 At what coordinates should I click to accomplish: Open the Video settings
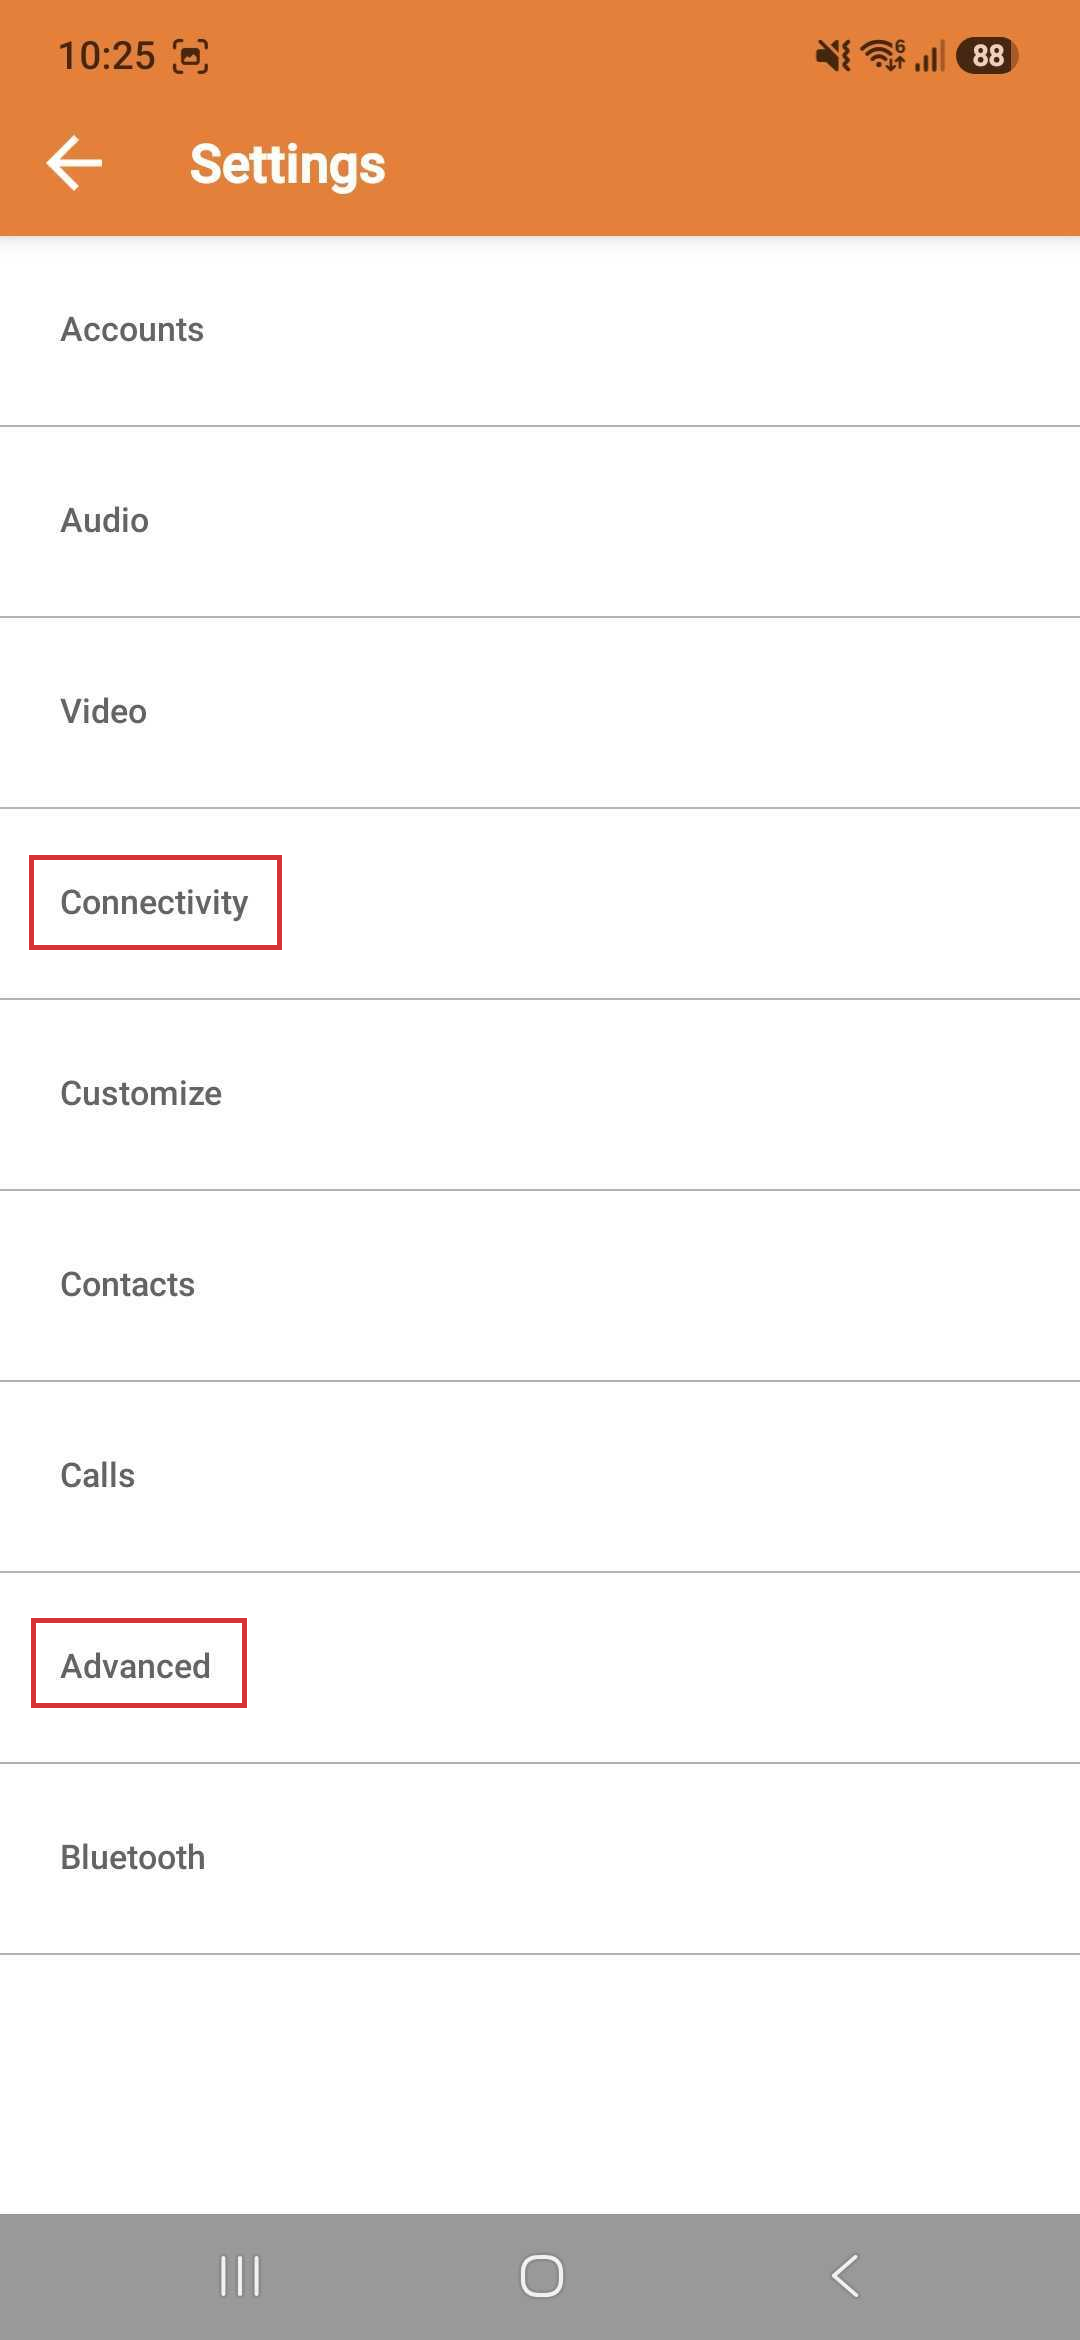(x=540, y=712)
